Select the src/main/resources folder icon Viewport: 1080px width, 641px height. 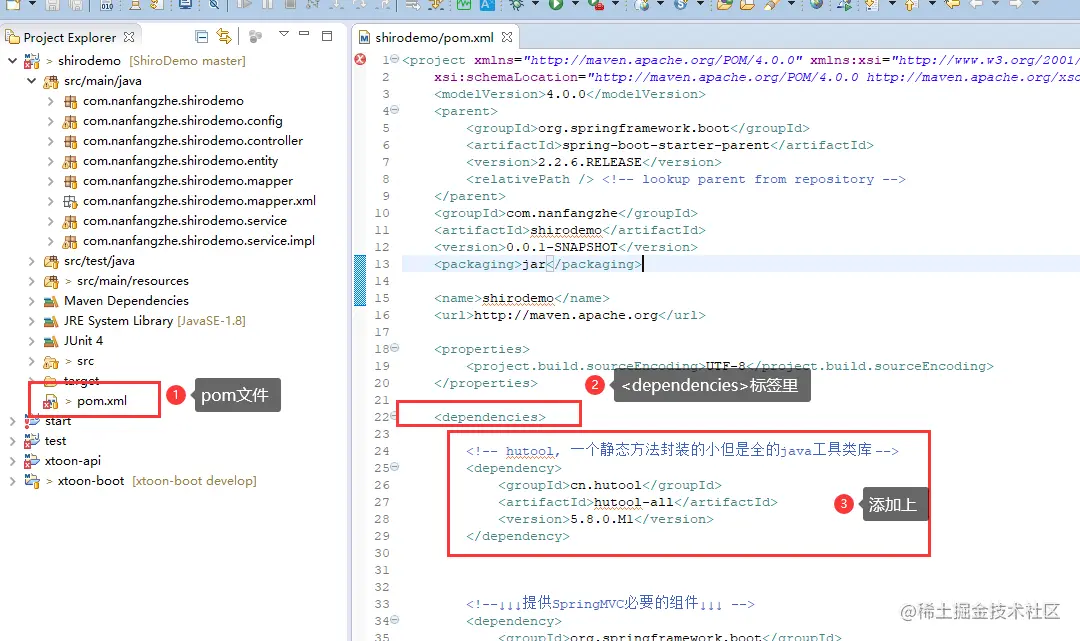point(51,281)
